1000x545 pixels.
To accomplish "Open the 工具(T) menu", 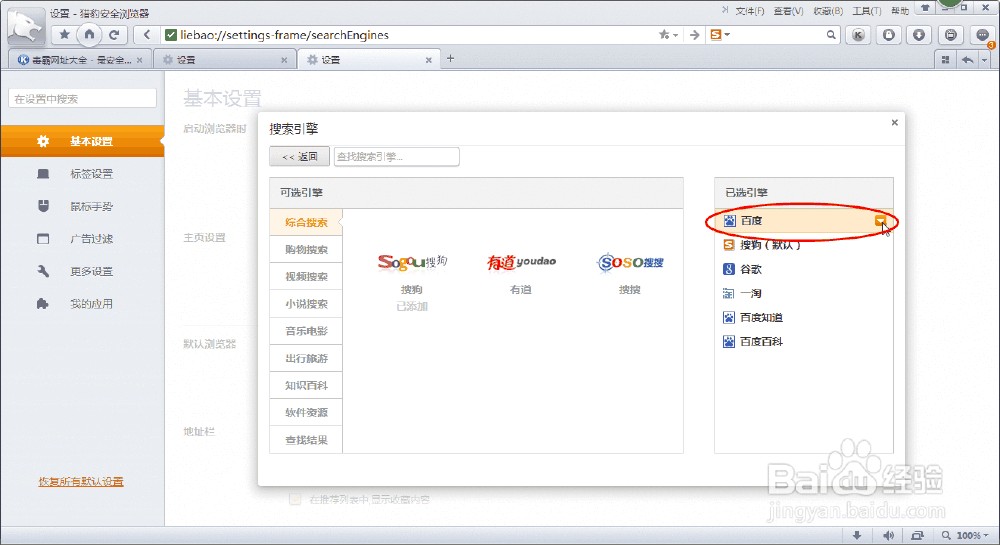I will pos(867,11).
